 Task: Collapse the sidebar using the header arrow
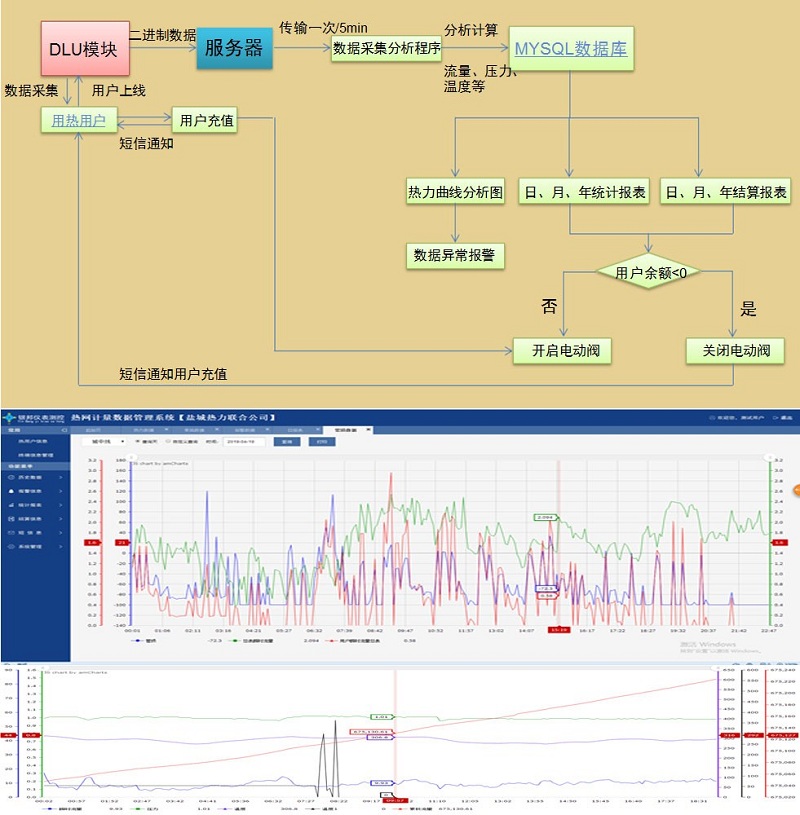click(x=63, y=430)
